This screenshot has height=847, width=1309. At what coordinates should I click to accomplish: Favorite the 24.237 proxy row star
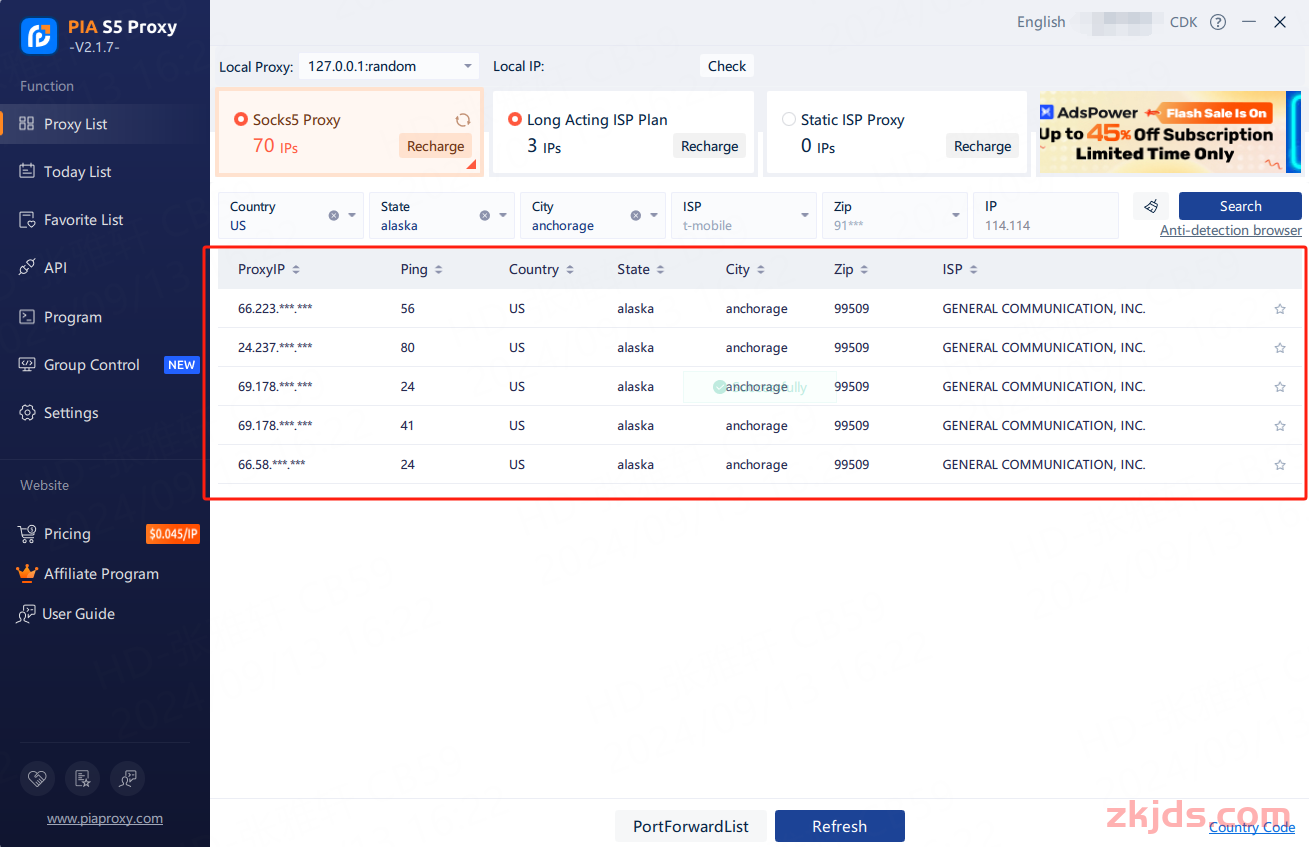point(1280,348)
